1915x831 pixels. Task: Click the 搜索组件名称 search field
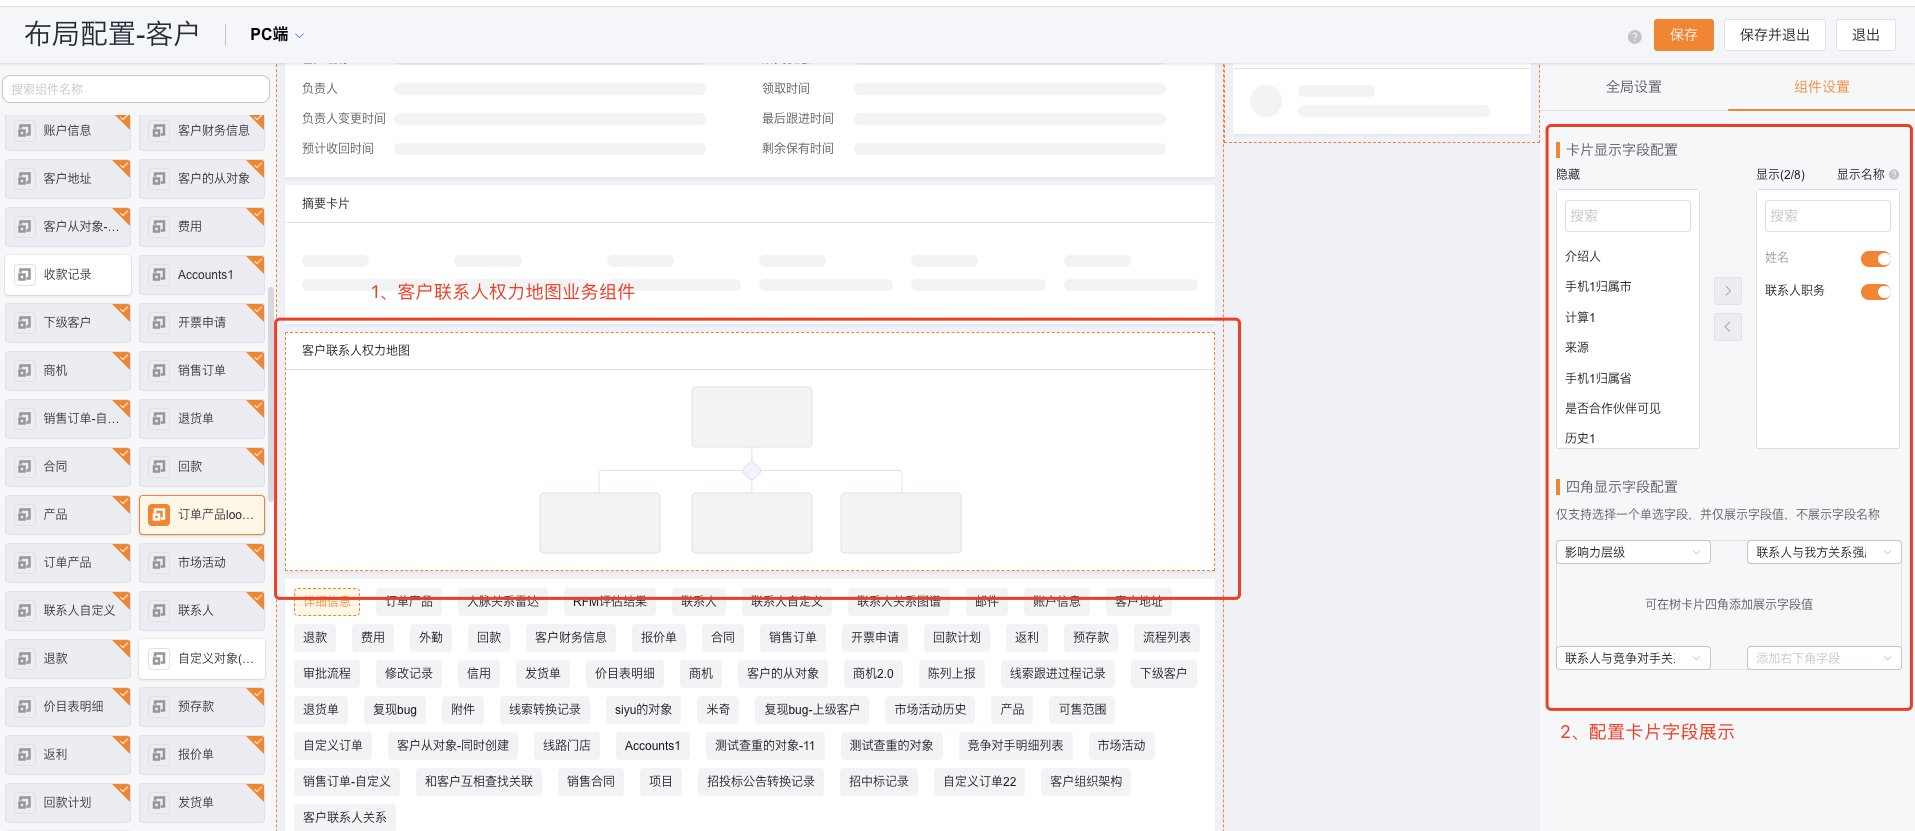pyautogui.click(x=136, y=89)
